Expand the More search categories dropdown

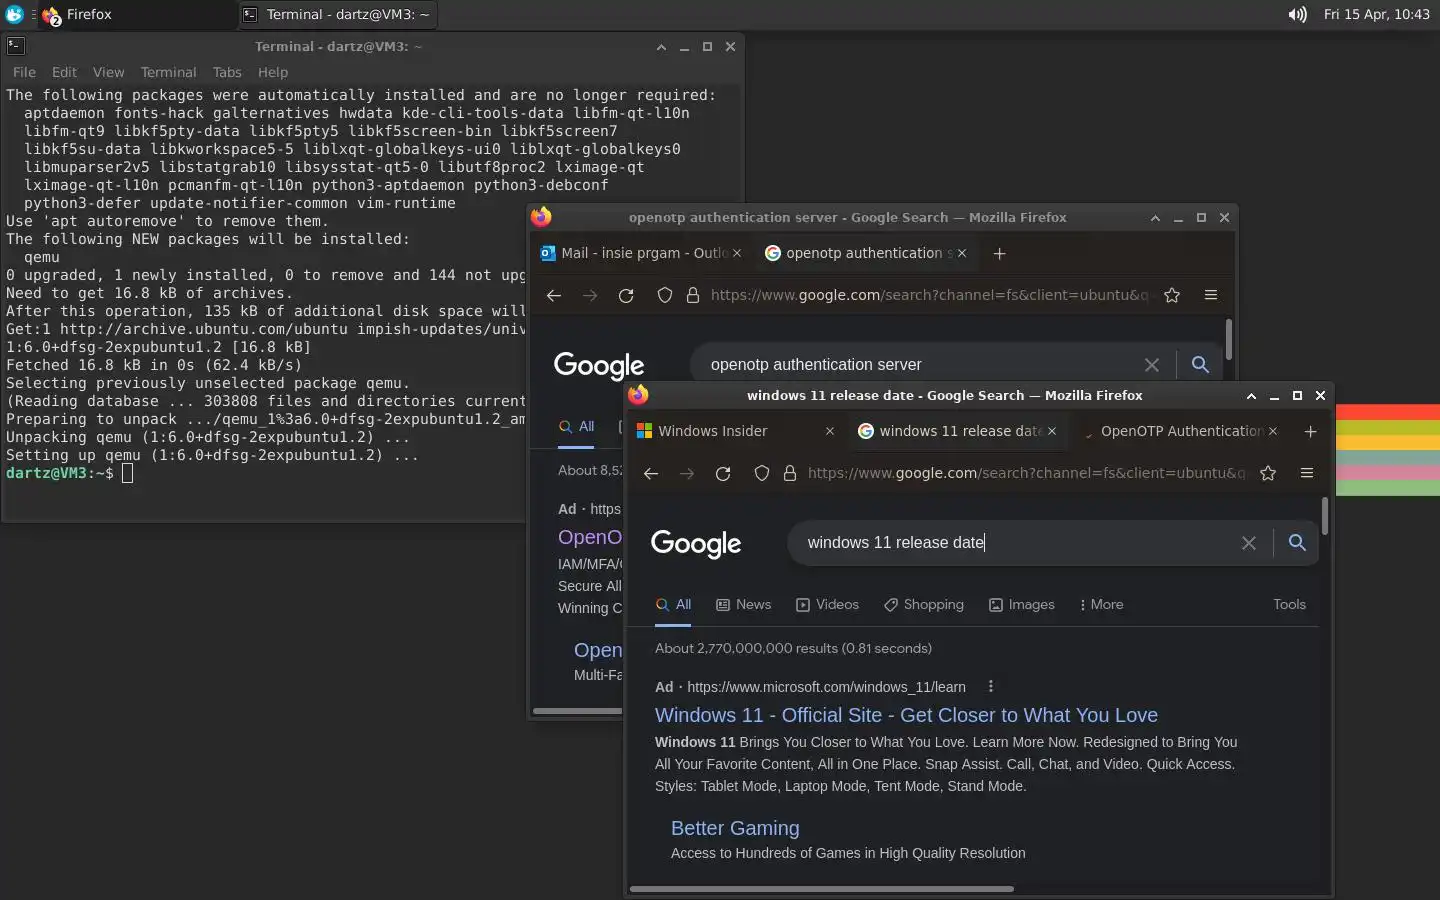(1101, 605)
